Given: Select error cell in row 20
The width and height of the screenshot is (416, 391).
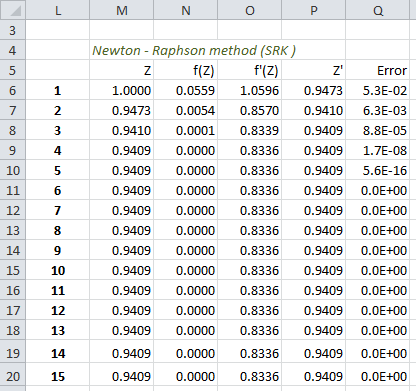Looking at the screenshot, I should click(378, 376).
